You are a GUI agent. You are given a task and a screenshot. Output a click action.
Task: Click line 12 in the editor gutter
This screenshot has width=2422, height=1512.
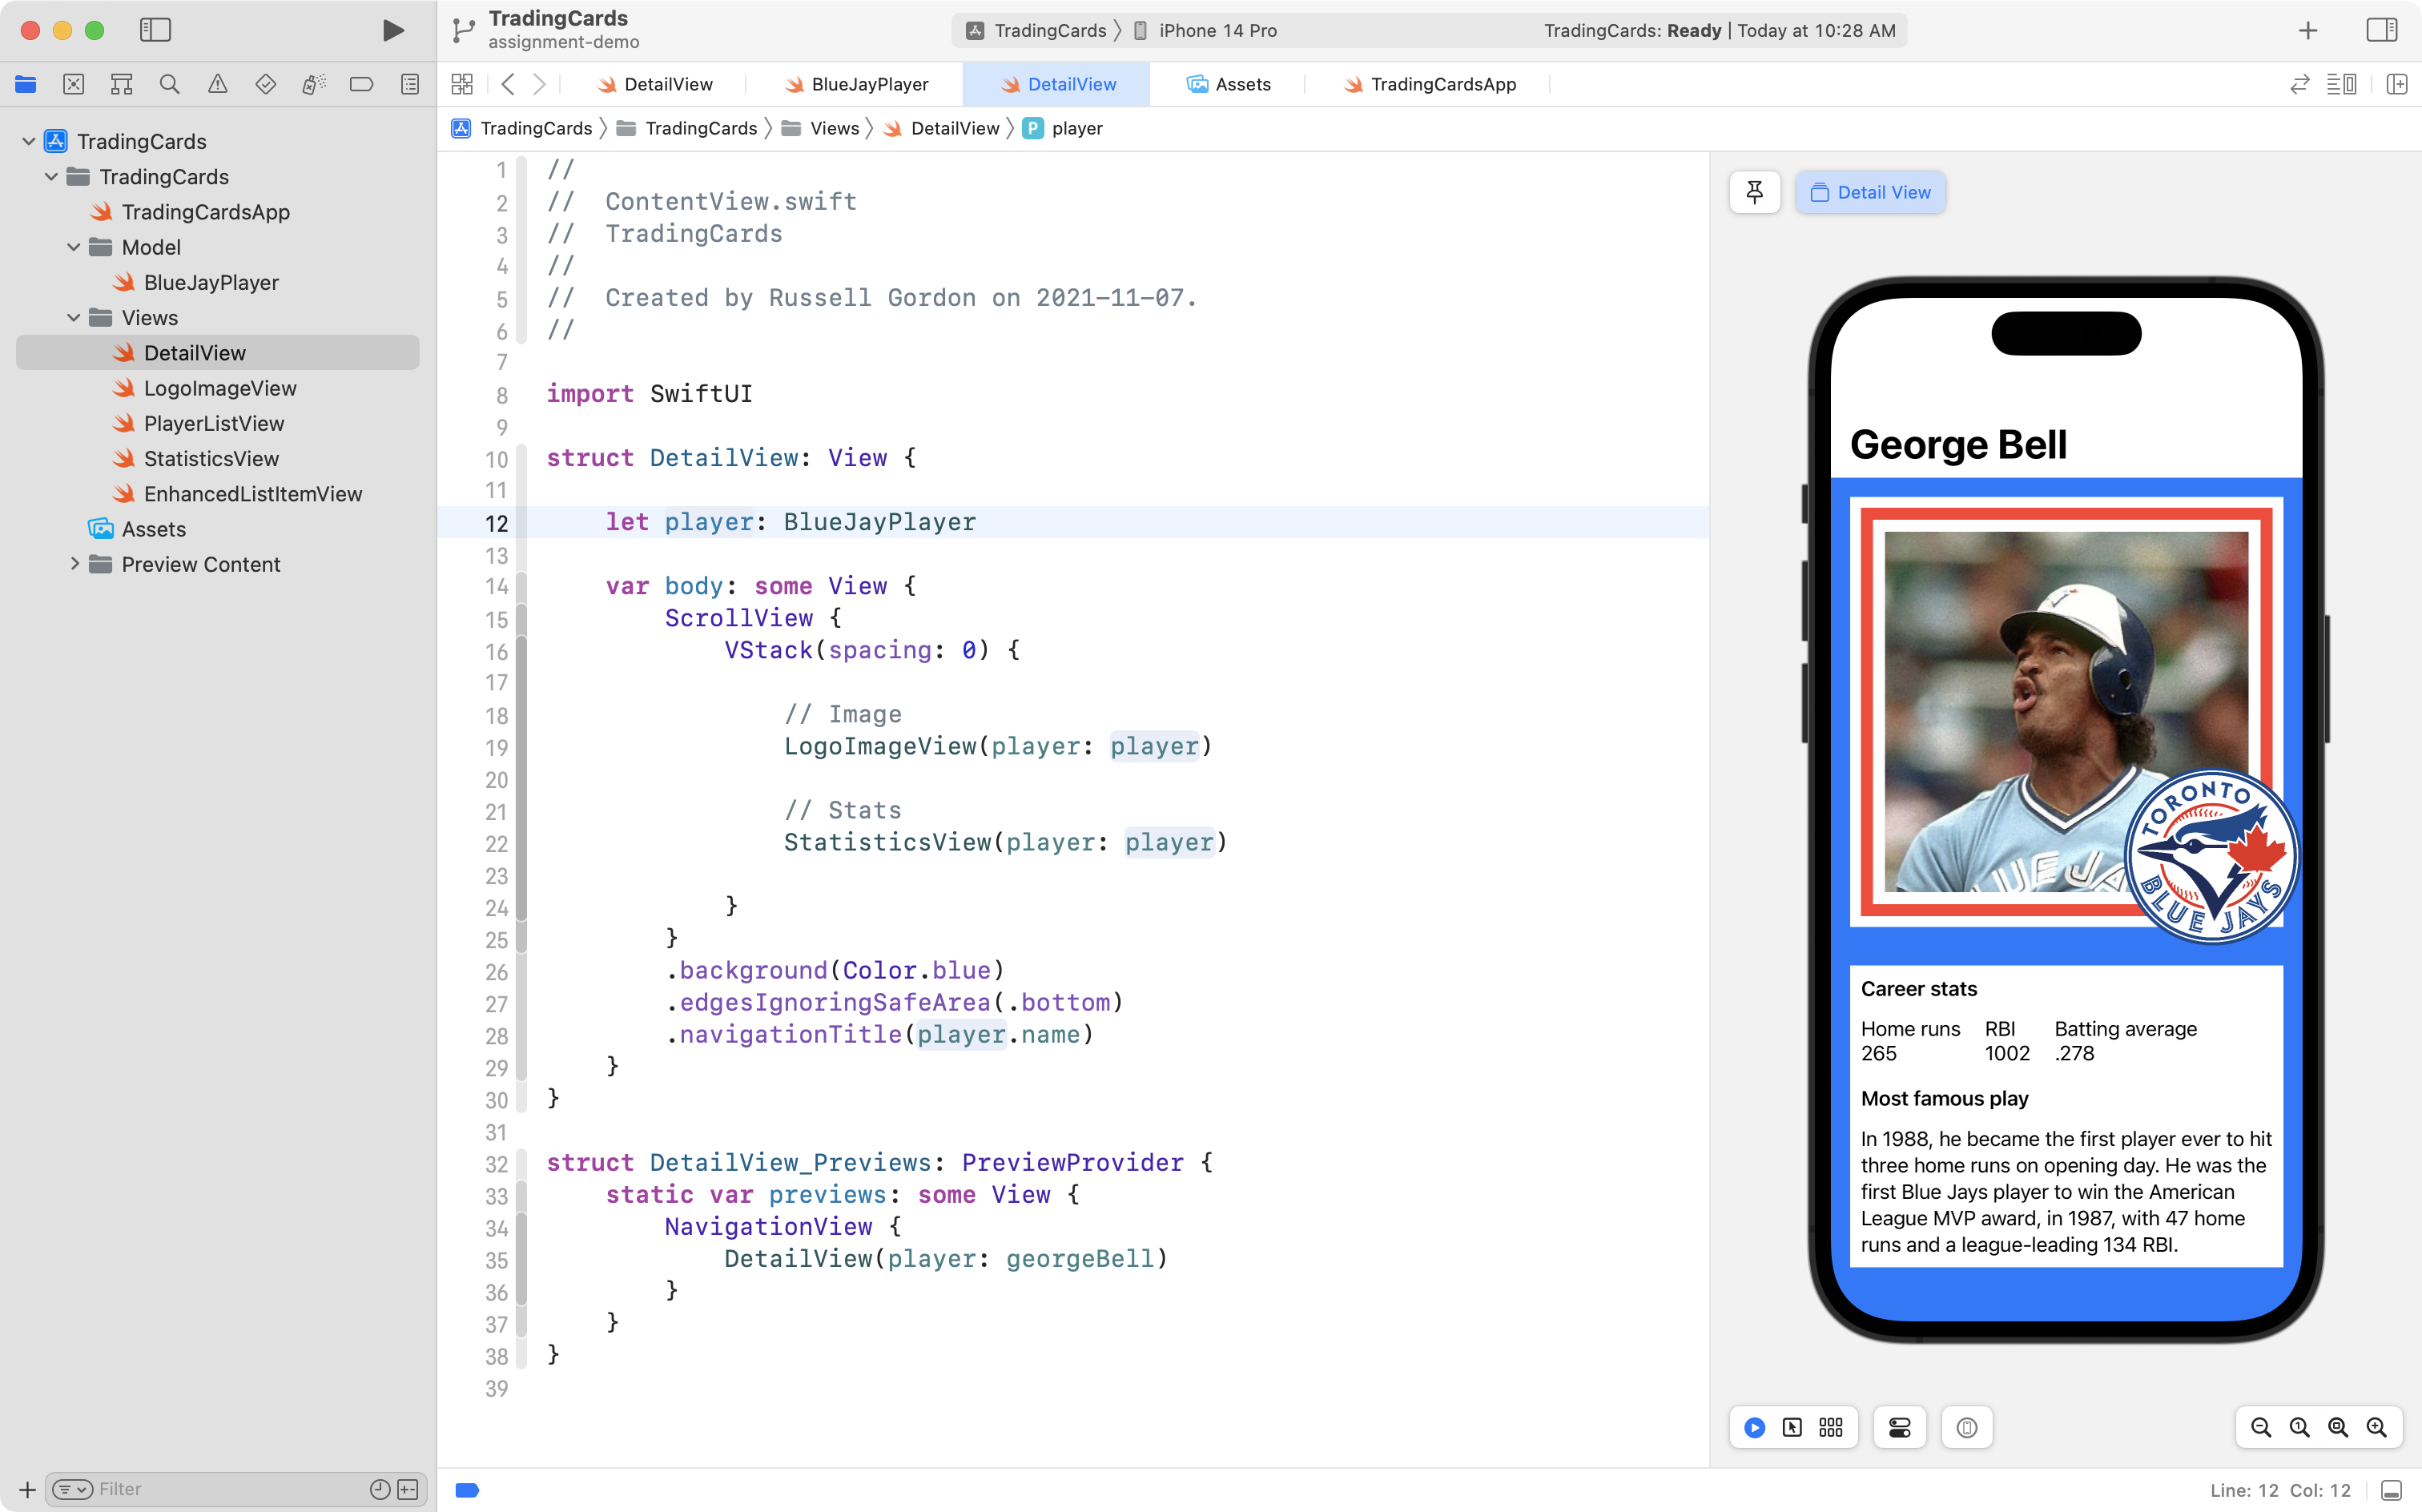coord(496,523)
